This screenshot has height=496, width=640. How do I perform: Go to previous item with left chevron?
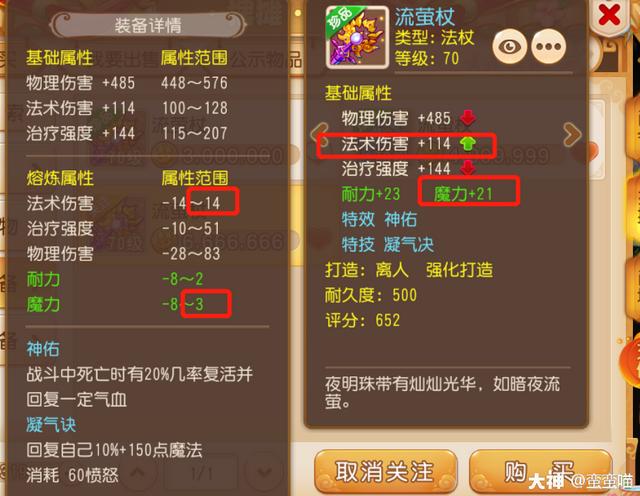[x=320, y=134]
